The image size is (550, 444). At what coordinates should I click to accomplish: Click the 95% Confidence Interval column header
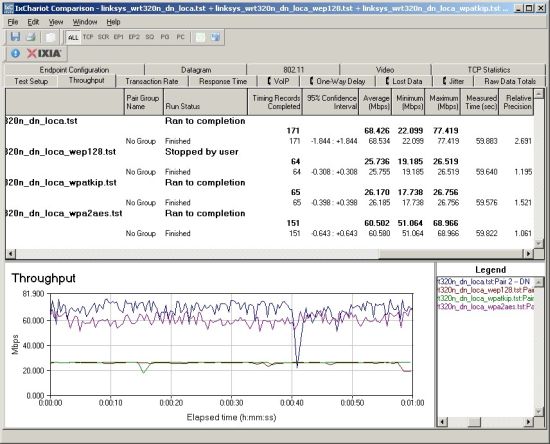(331, 102)
